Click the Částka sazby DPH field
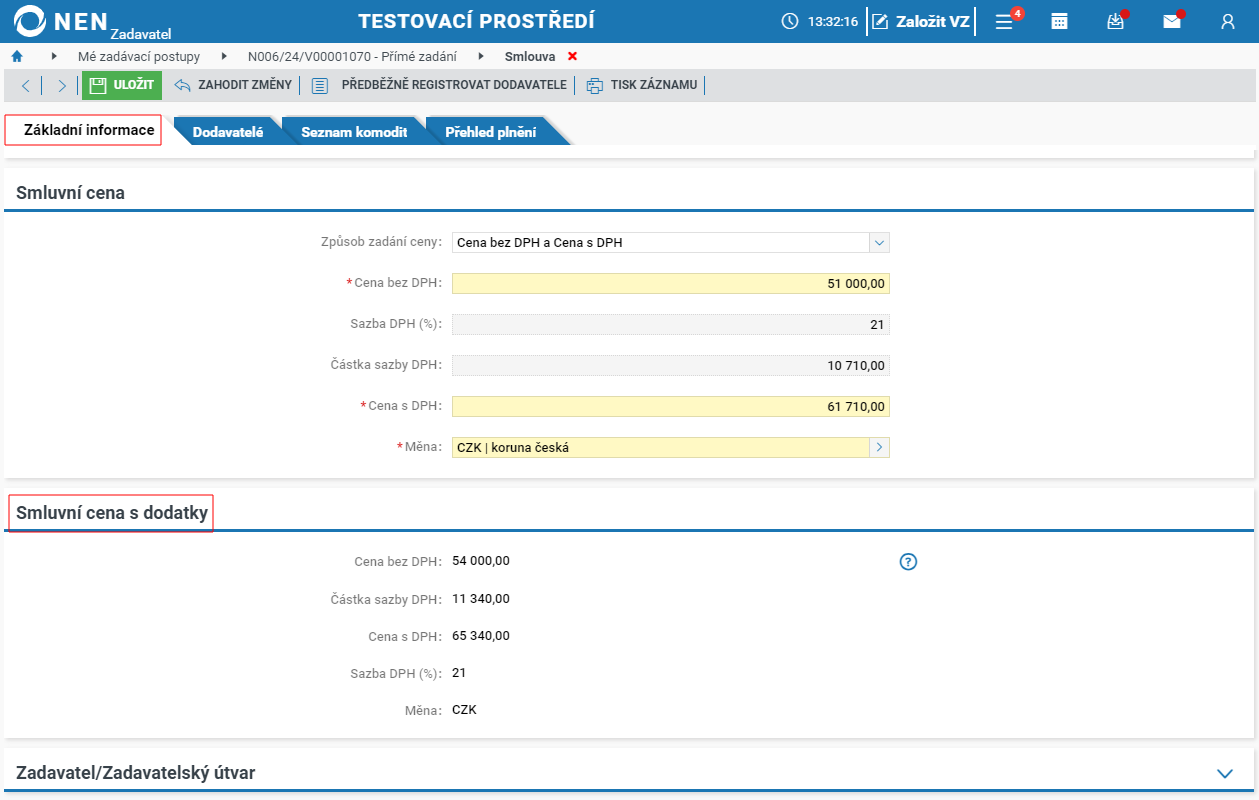Viewport: 1259px width, 800px height. click(x=670, y=365)
